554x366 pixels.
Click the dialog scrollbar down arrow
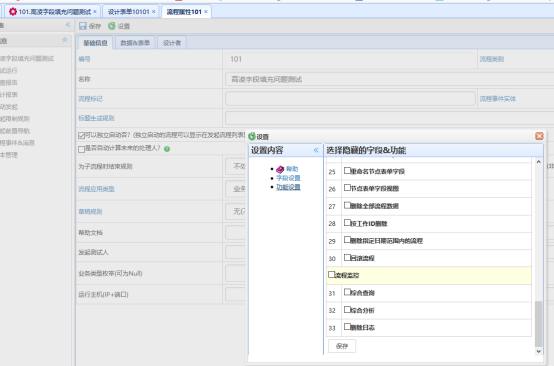coord(538,351)
